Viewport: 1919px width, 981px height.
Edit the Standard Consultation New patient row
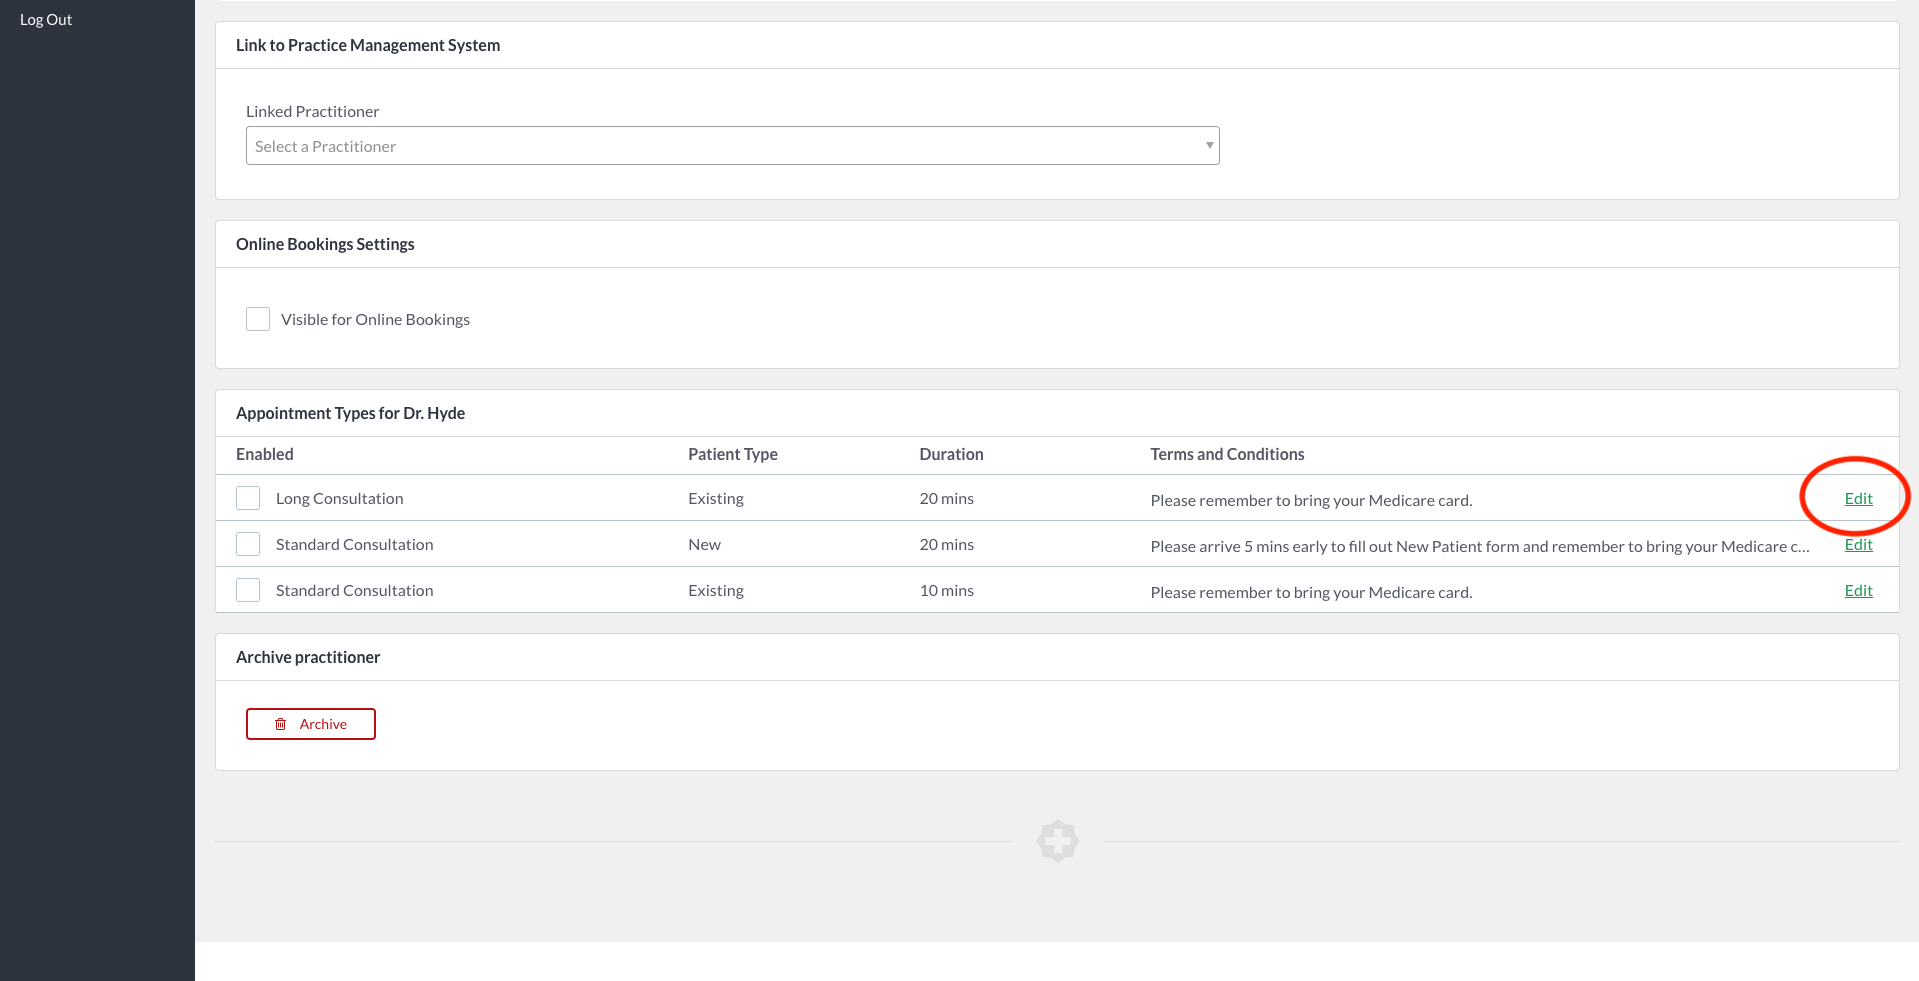pyautogui.click(x=1858, y=544)
